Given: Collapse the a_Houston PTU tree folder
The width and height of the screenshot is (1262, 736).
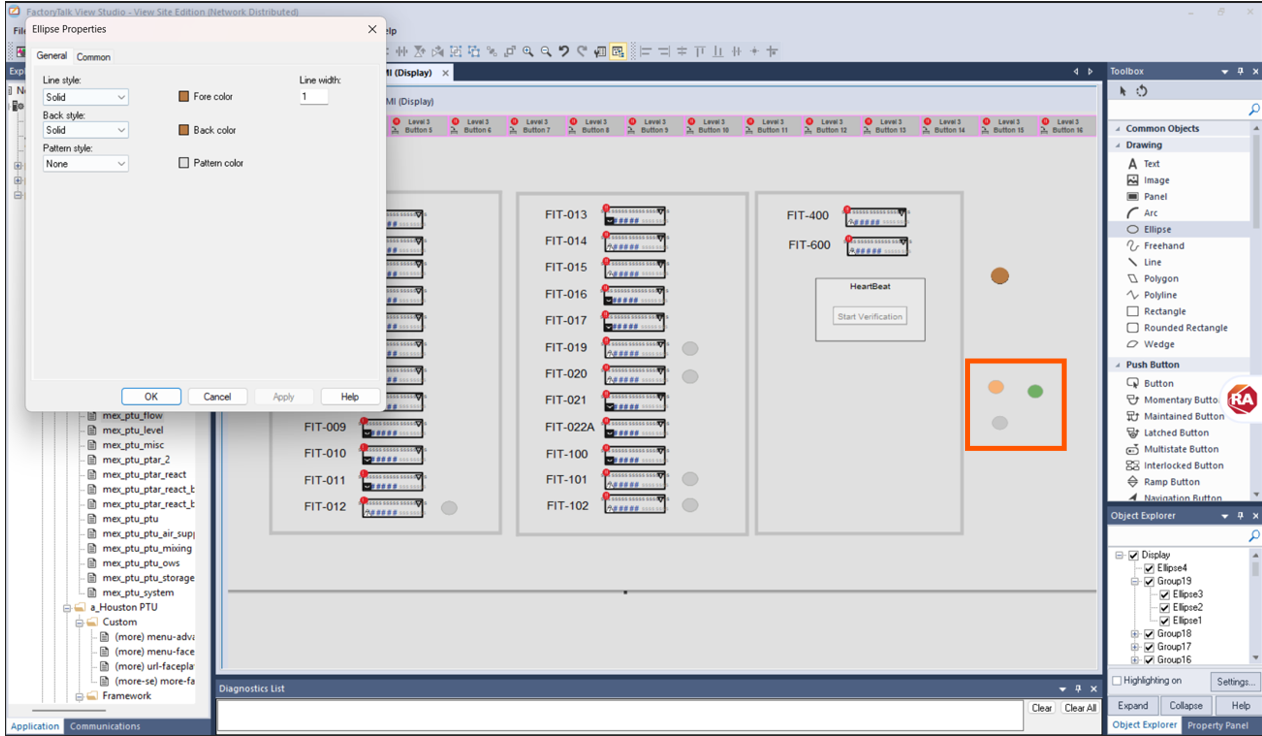Looking at the screenshot, I should pos(67,607).
